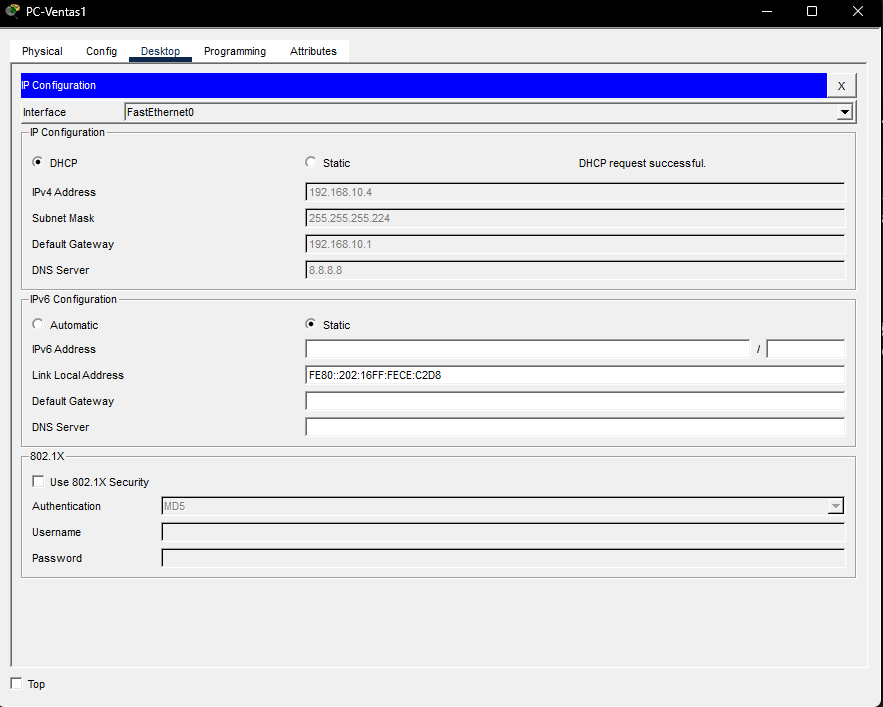
Task: Click the 802.1X Password field
Action: coord(503,558)
